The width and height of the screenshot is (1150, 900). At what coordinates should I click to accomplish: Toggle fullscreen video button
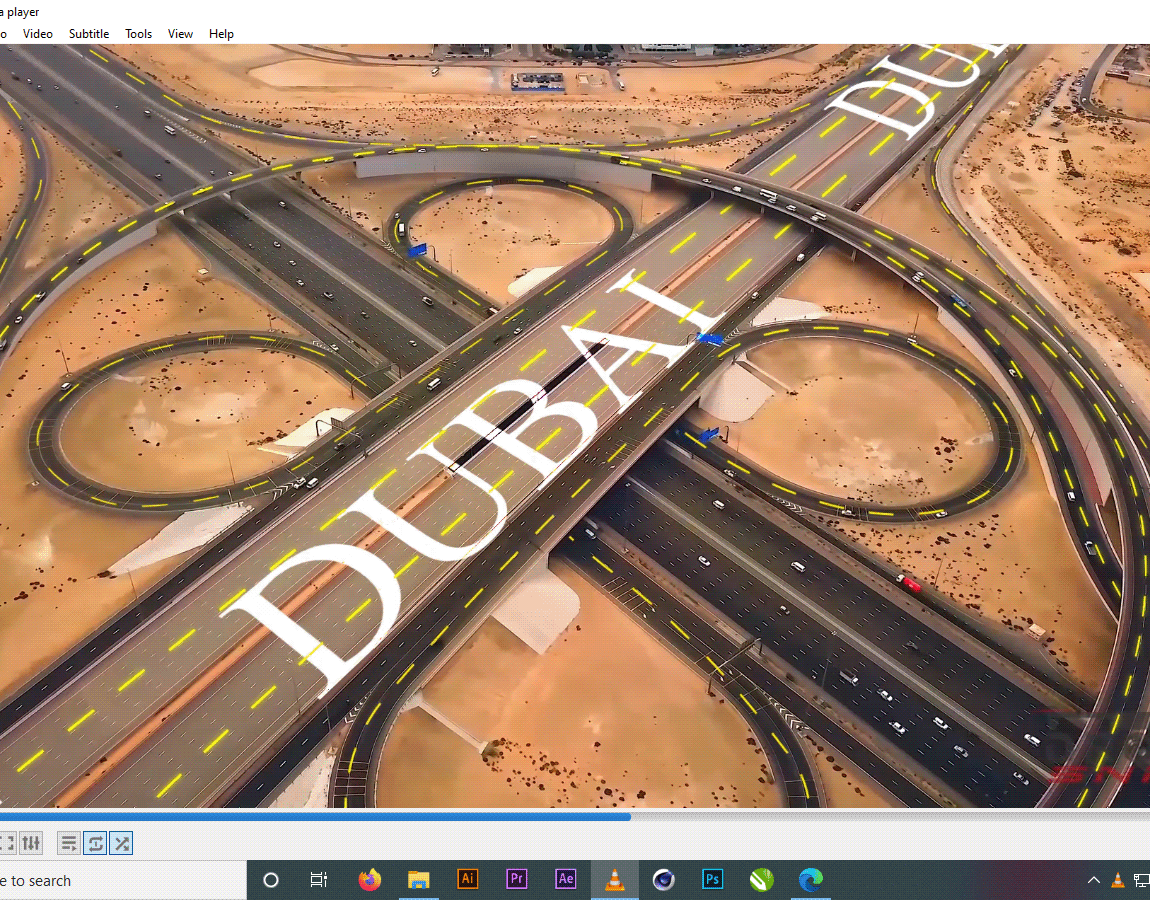coord(7,843)
